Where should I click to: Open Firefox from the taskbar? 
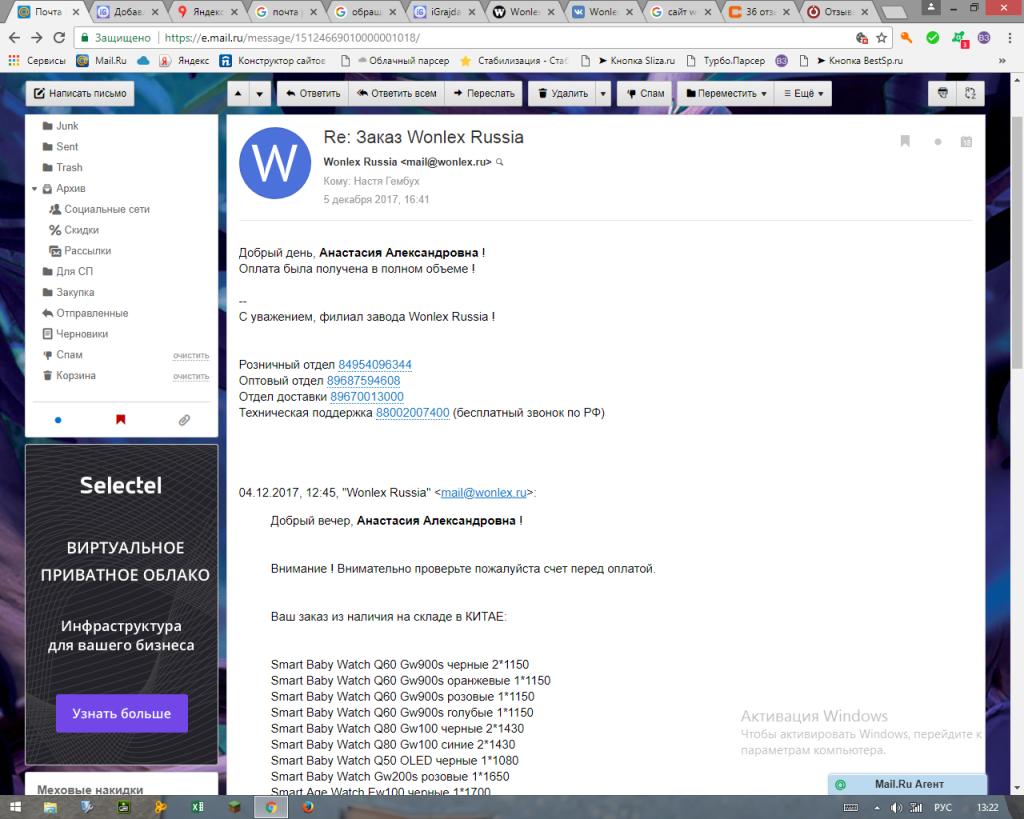(x=308, y=807)
